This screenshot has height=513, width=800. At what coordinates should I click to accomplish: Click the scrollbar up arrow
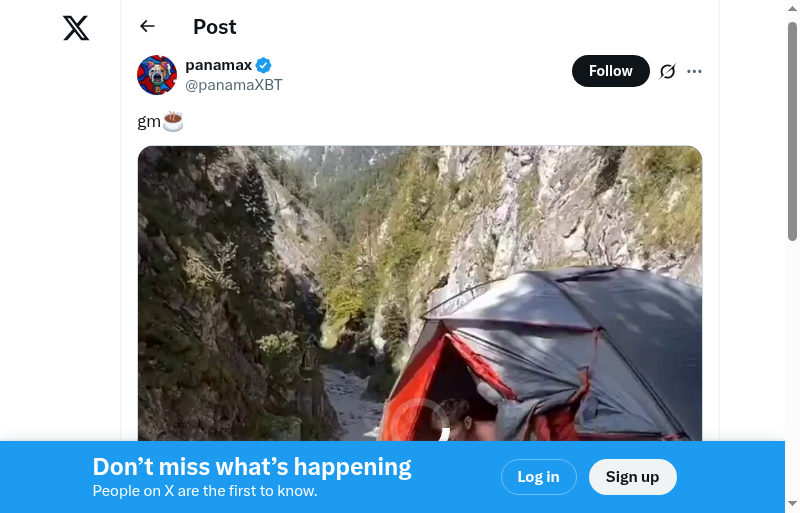pos(792,7)
